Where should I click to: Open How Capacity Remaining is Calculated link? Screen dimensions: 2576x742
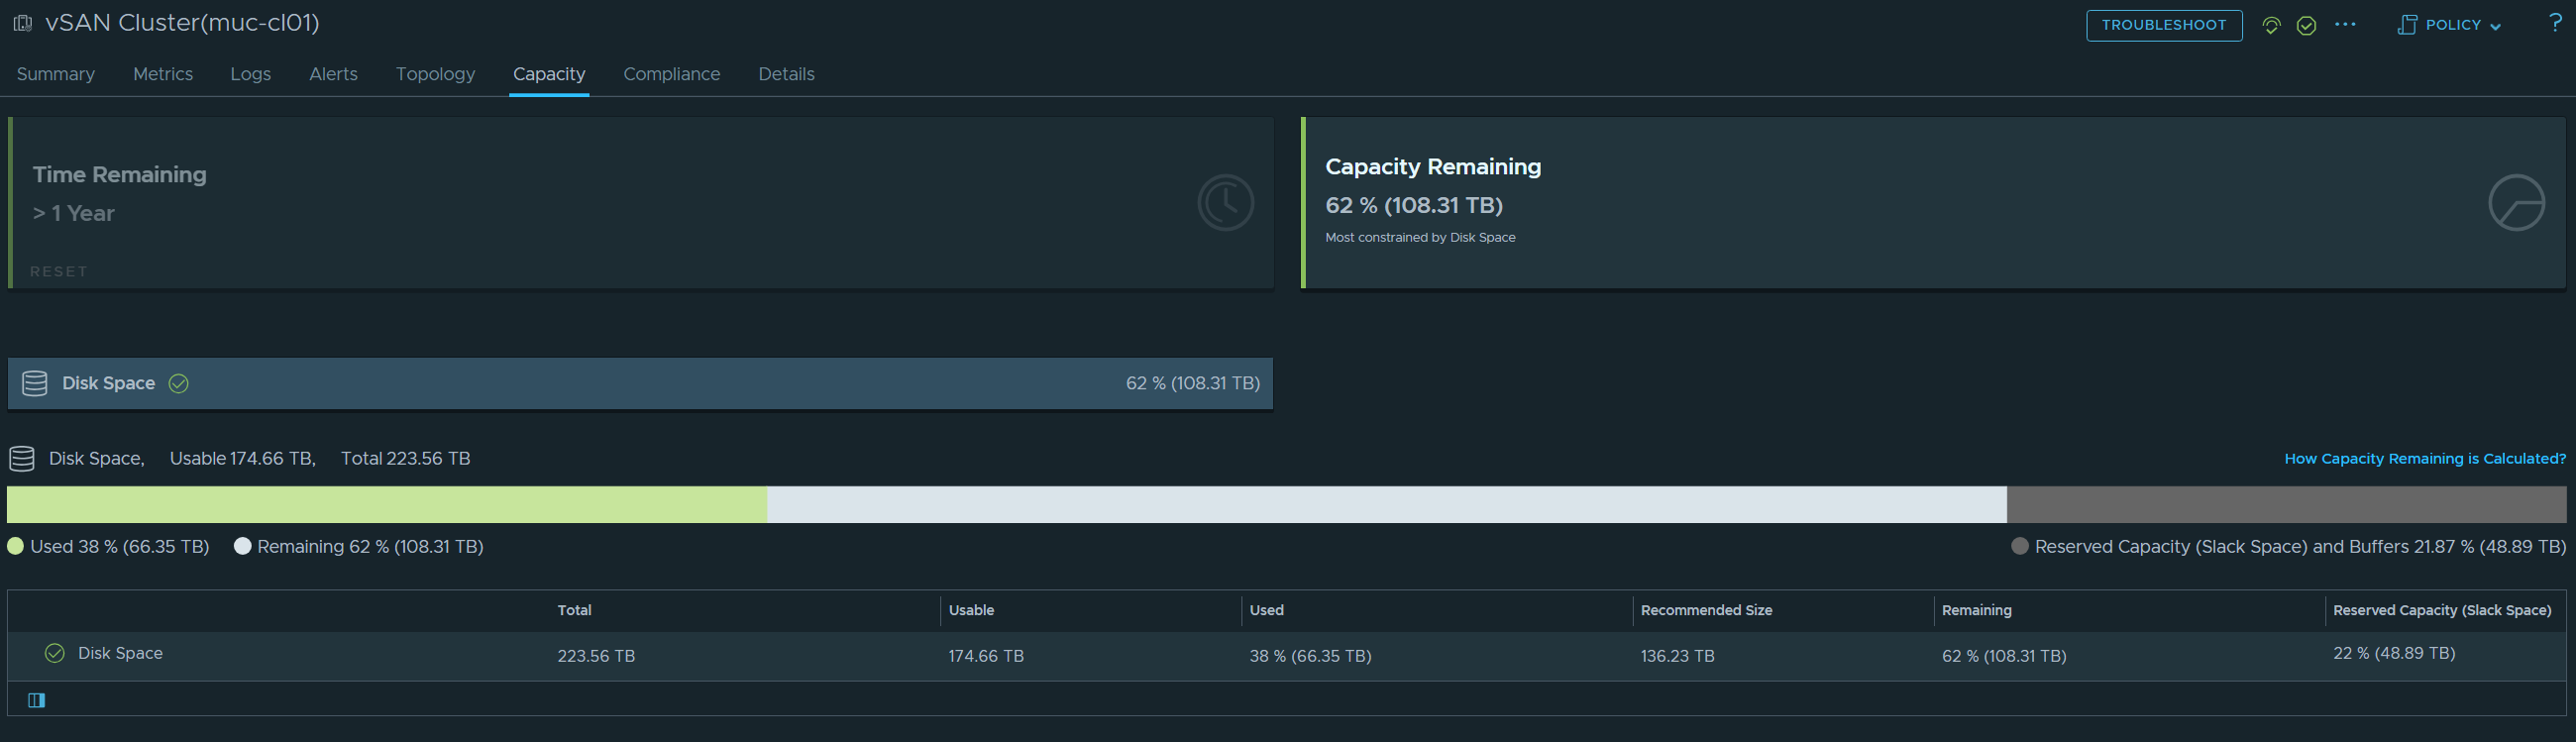(2424, 459)
